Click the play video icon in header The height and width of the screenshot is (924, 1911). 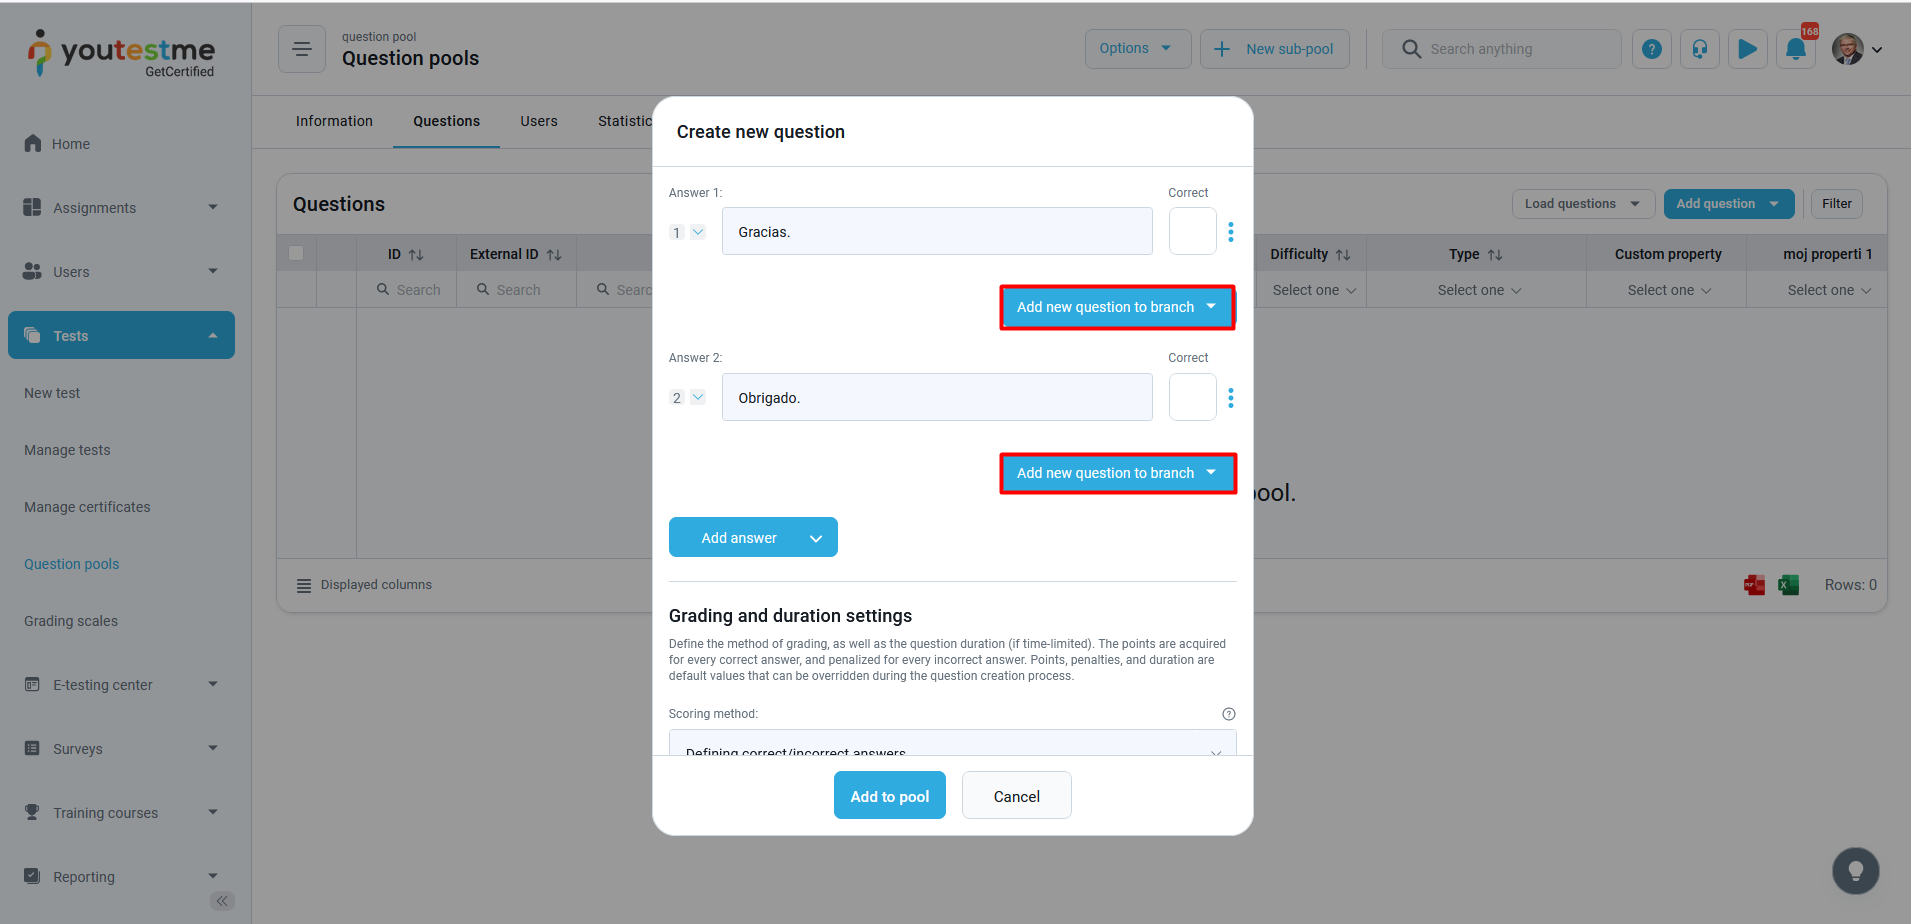tap(1747, 49)
